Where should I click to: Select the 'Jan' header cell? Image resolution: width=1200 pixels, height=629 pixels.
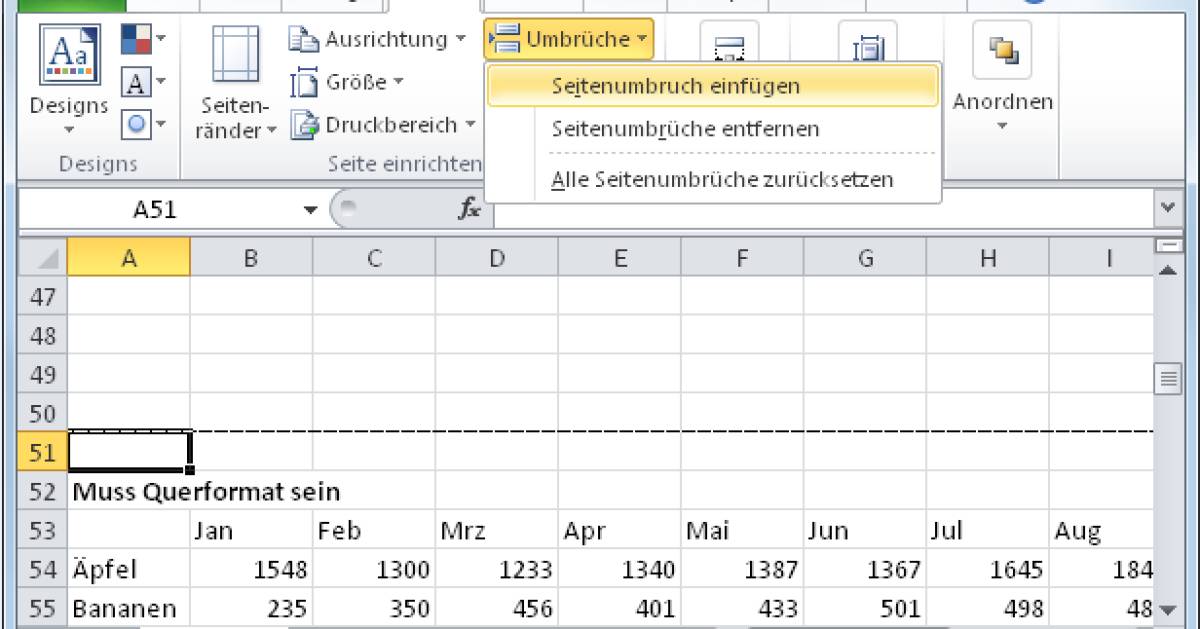[x=251, y=531]
